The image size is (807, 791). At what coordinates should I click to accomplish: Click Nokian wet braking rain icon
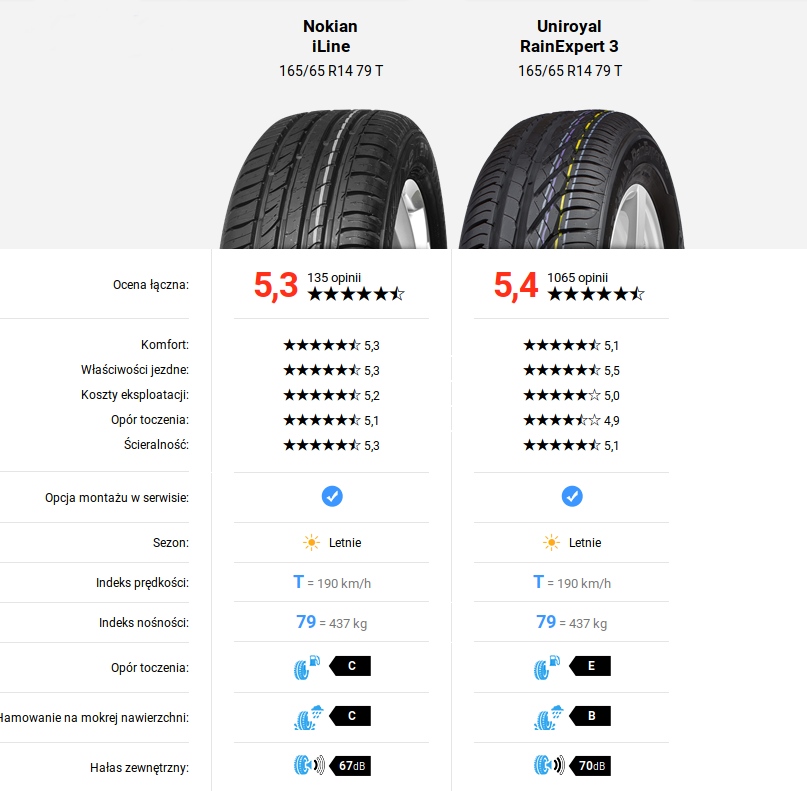coord(307,717)
